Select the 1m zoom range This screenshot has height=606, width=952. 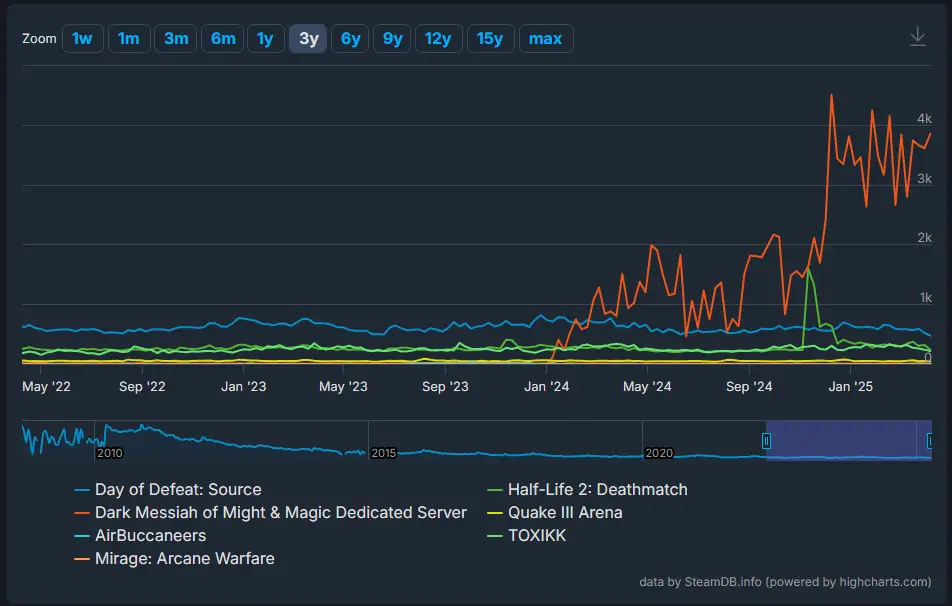129,38
